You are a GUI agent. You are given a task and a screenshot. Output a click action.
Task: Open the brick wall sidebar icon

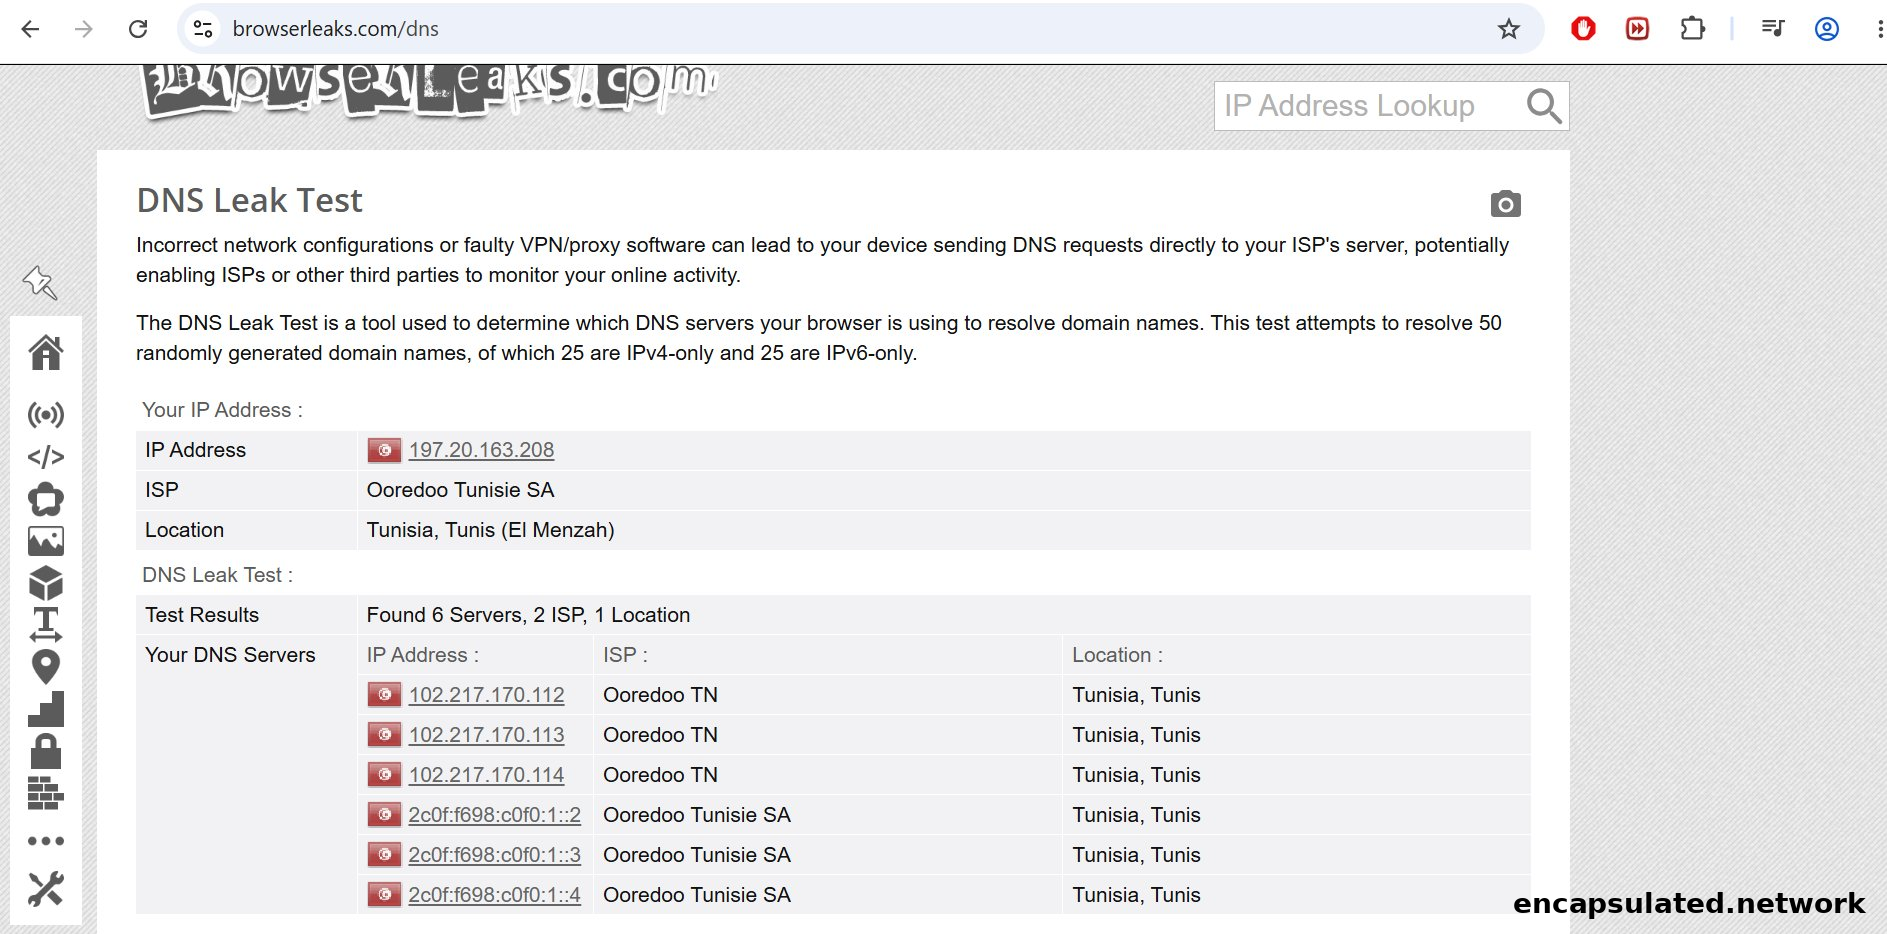46,793
